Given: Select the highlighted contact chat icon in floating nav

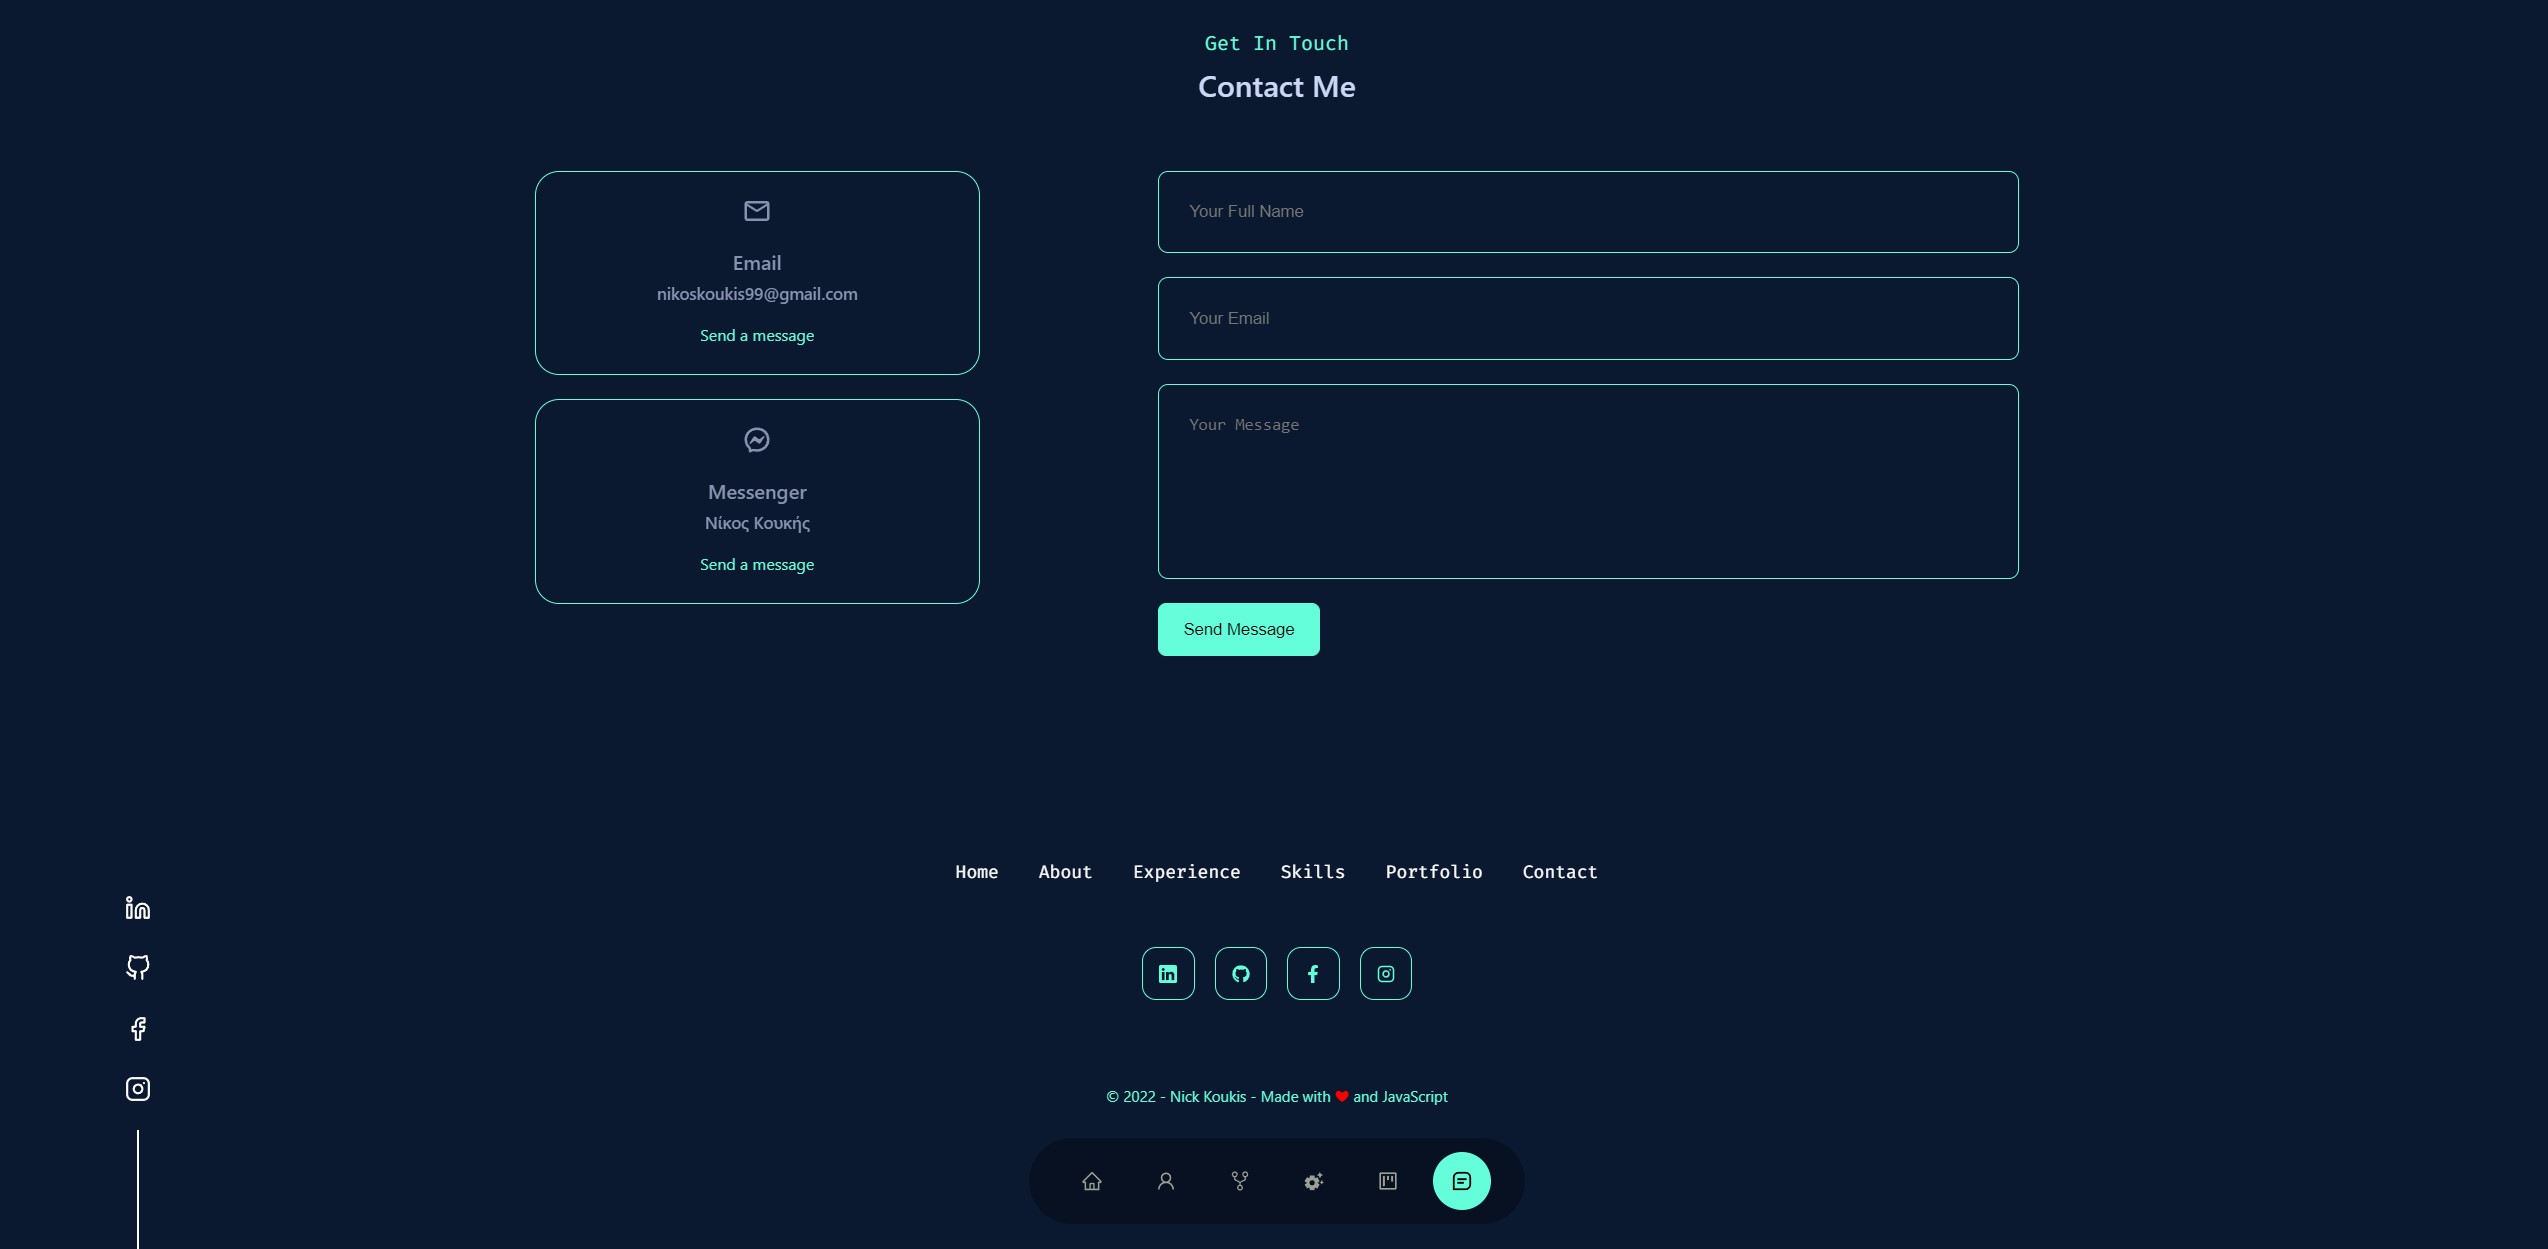Looking at the screenshot, I should (x=1462, y=1181).
